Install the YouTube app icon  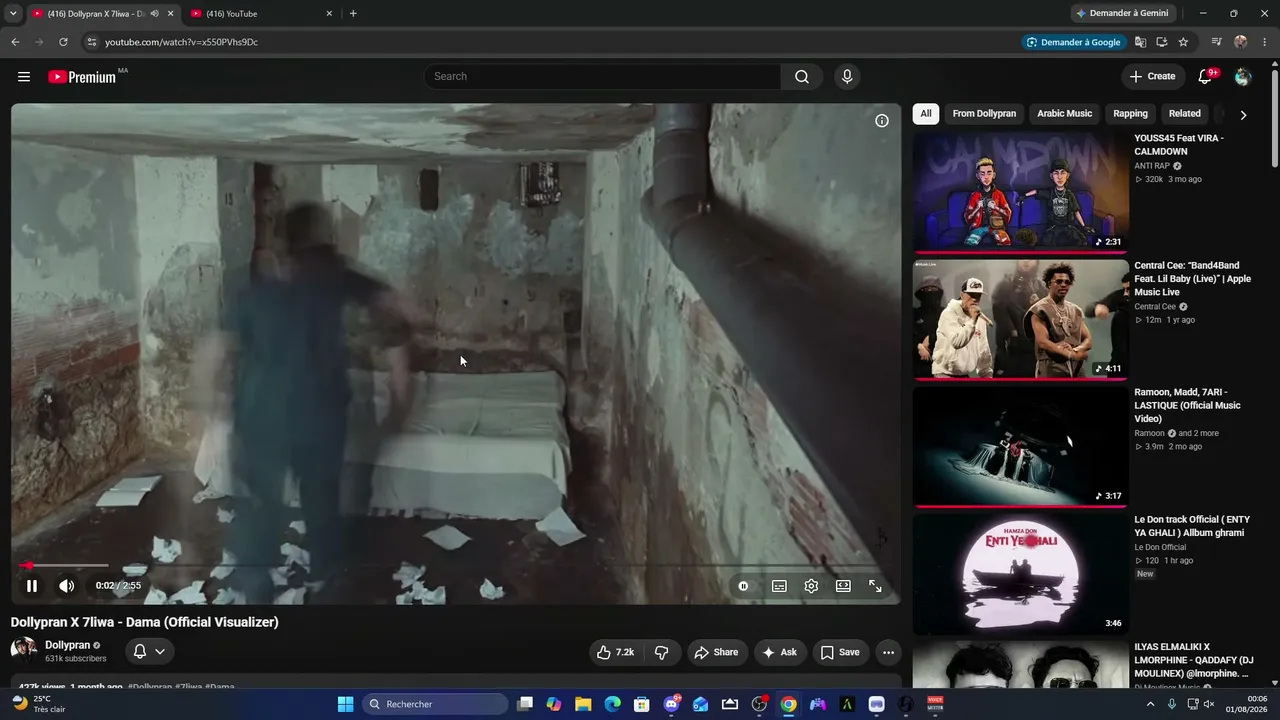pyautogui.click(x=1162, y=42)
